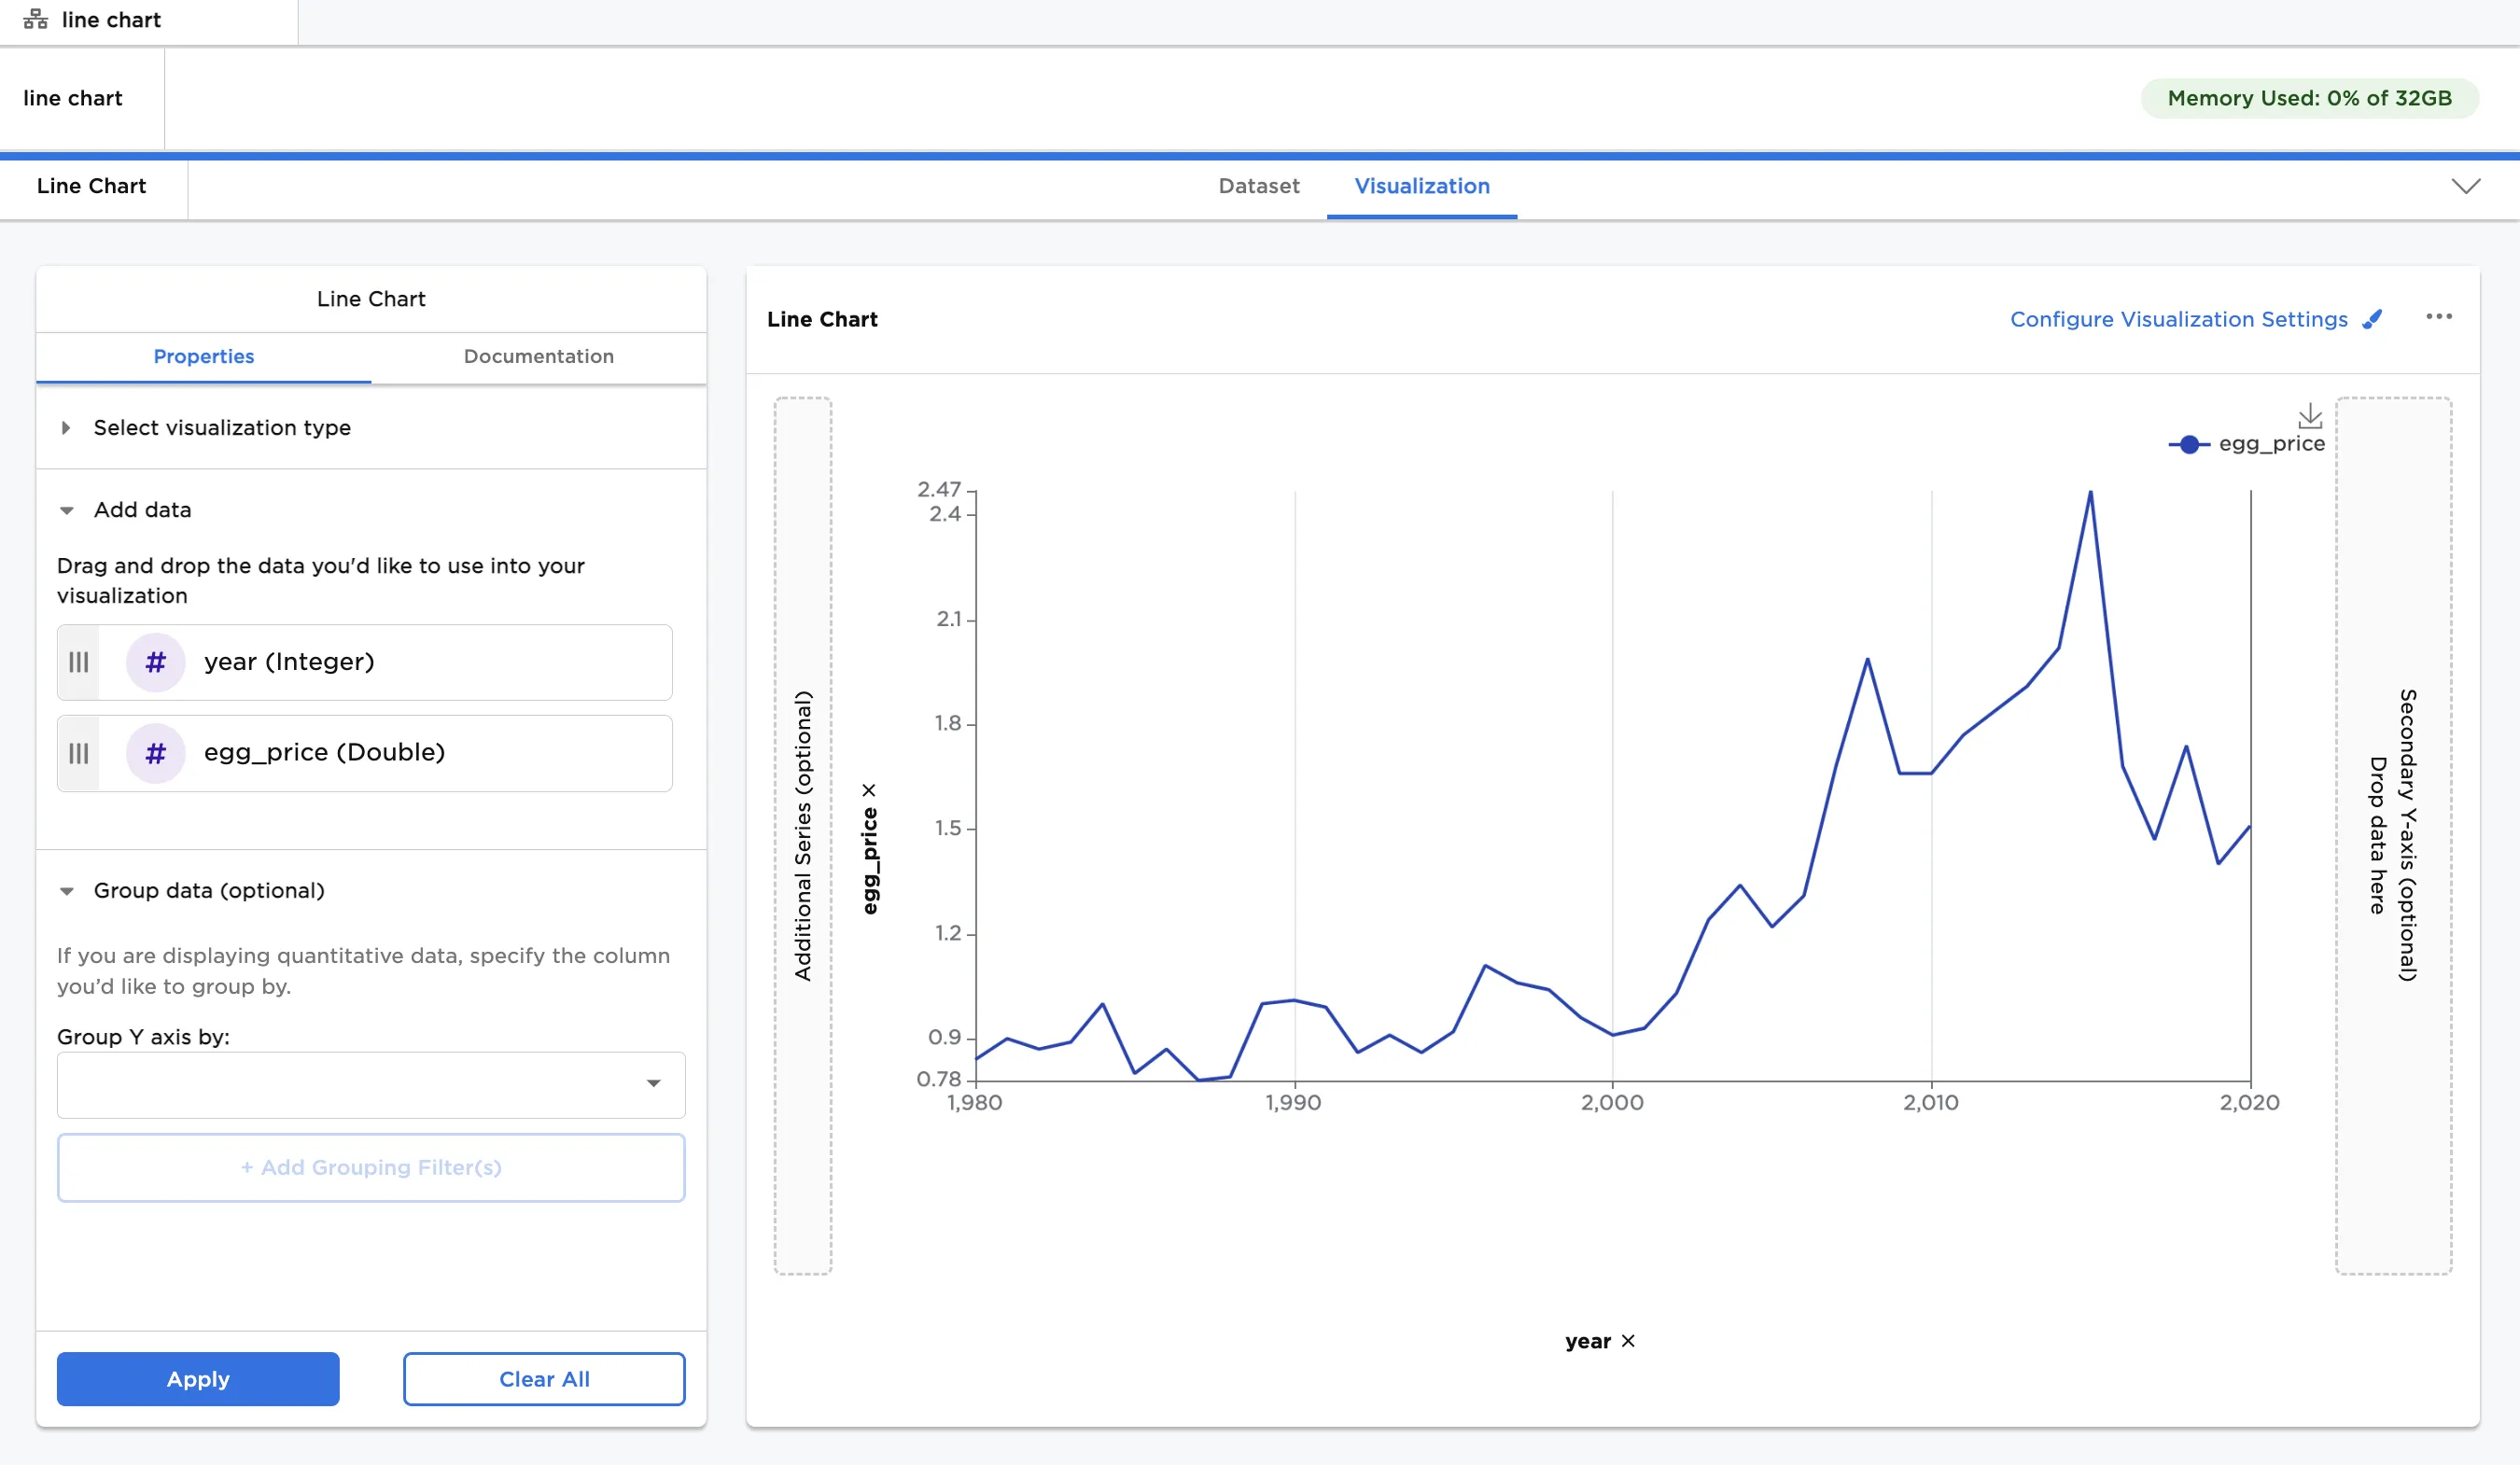
Task: Remove egg_price from the Y axis
Action: [x=870, y=789]
